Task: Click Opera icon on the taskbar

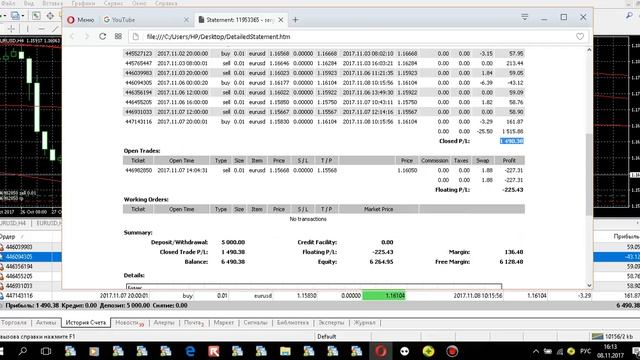Action: [380, 351]
